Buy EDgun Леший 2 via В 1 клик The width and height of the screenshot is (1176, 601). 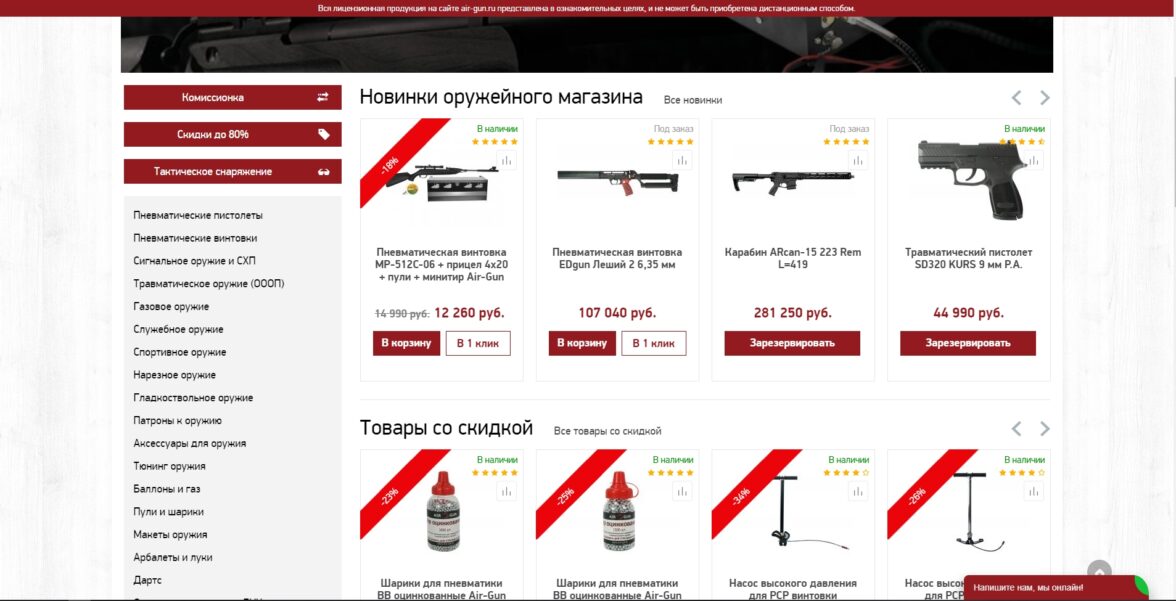pyautogui.click(x=653, y=344)
